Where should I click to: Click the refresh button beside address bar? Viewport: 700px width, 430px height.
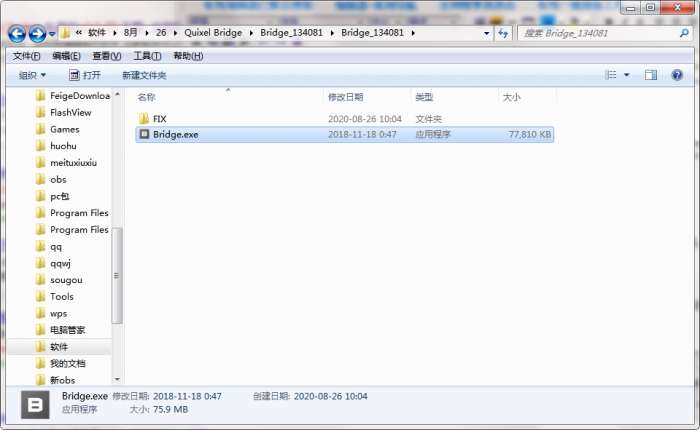coord(503,33)
